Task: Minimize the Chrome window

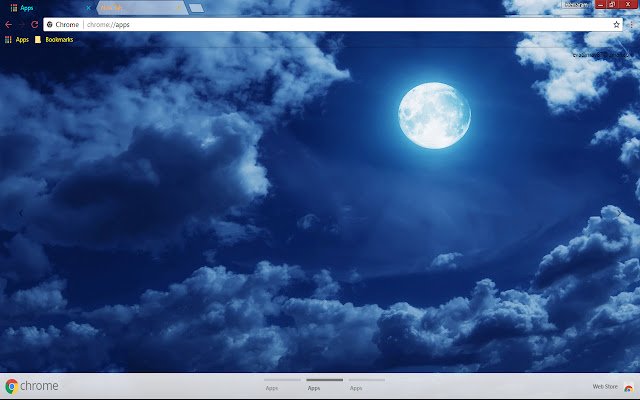Action: (x=600, y=4)
